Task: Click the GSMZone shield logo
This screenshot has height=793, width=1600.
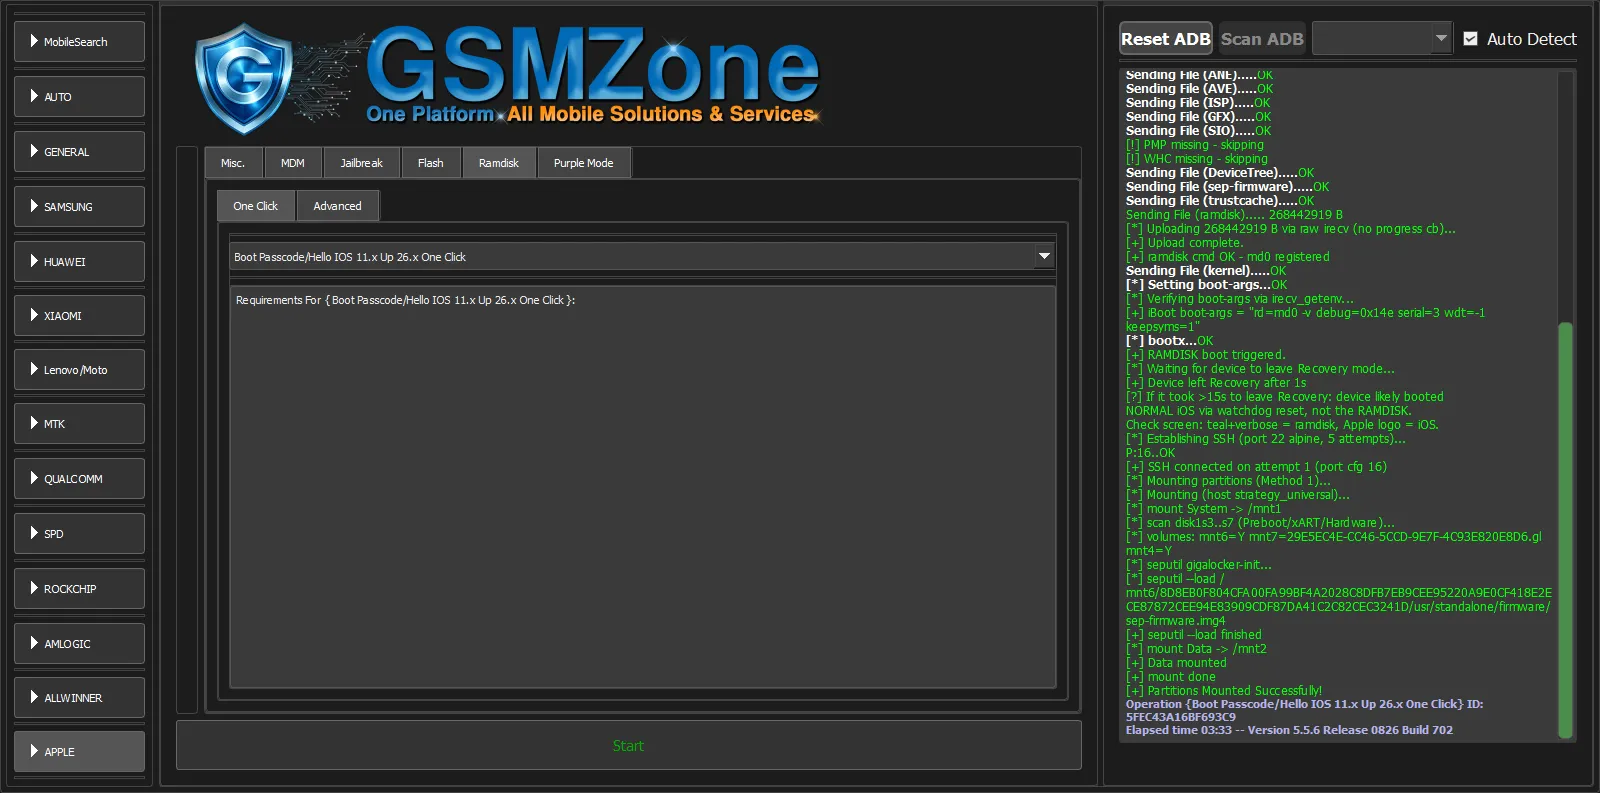Action: coord(244,79)
